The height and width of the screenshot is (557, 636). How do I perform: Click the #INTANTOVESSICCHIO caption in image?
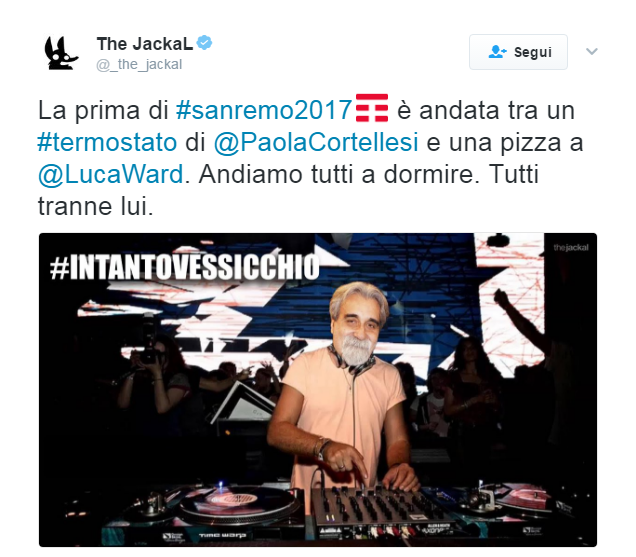(185, 267)
